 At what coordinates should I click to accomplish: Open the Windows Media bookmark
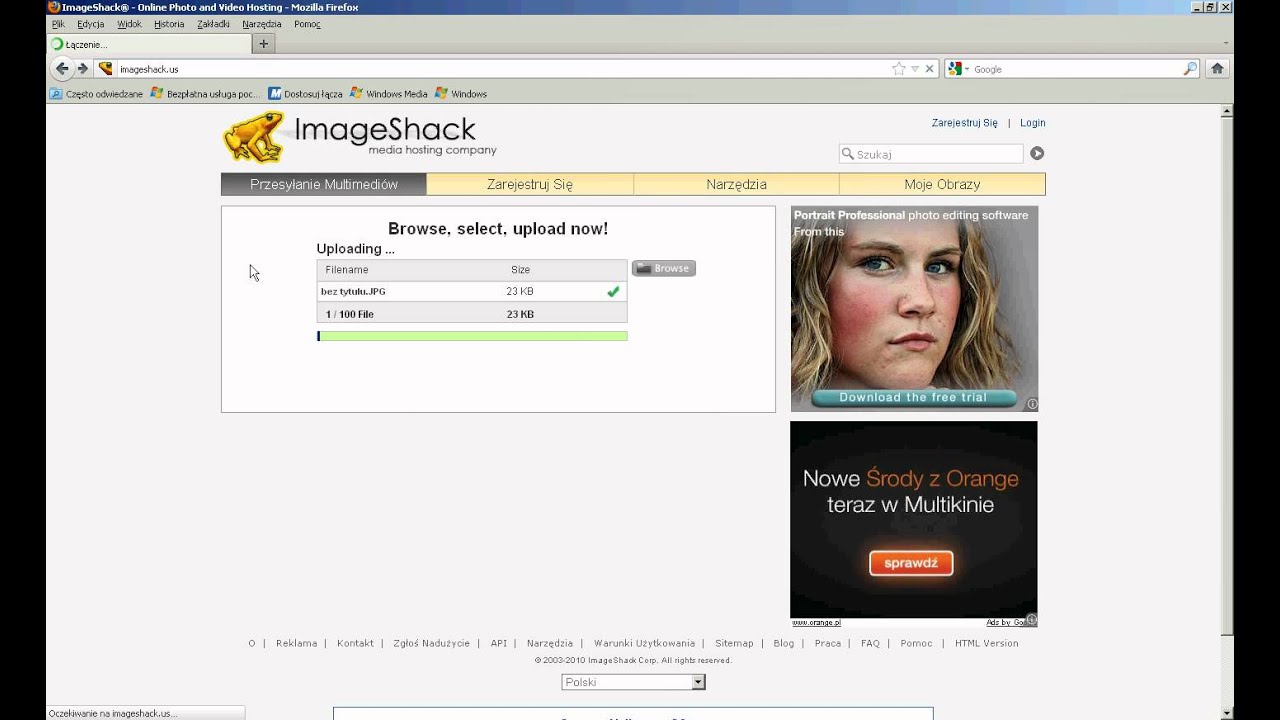coord(389,94)
